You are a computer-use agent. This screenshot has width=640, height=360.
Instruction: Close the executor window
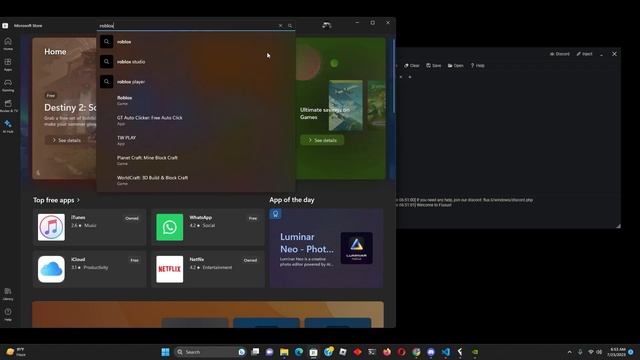point(614,54)
